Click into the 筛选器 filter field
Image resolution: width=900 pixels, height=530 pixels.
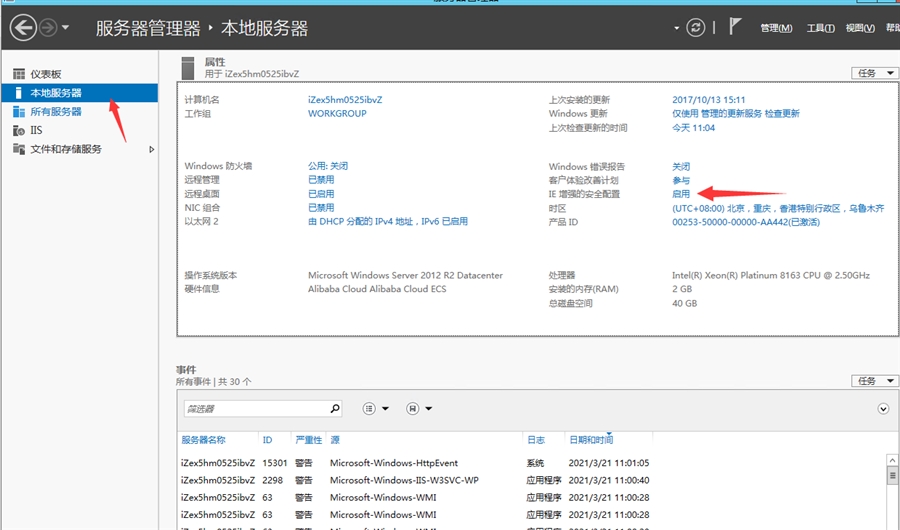tap(254, 408)
